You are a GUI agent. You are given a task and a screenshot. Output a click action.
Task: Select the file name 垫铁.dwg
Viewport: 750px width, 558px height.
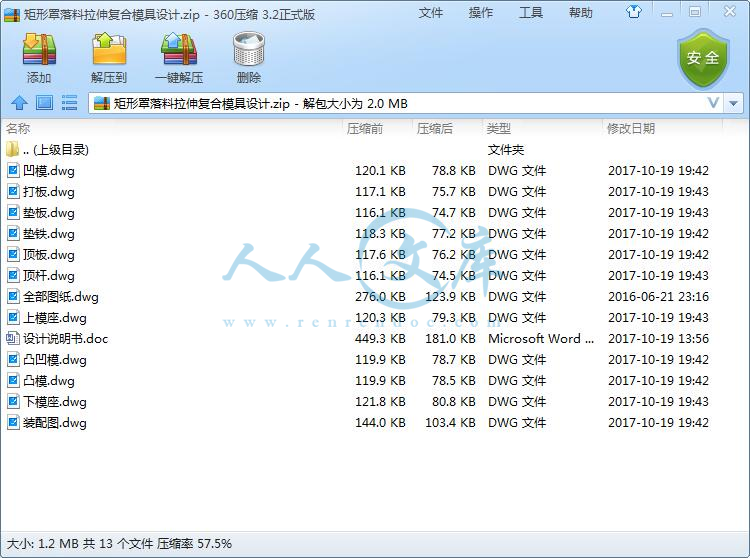(x=49, y=234)
